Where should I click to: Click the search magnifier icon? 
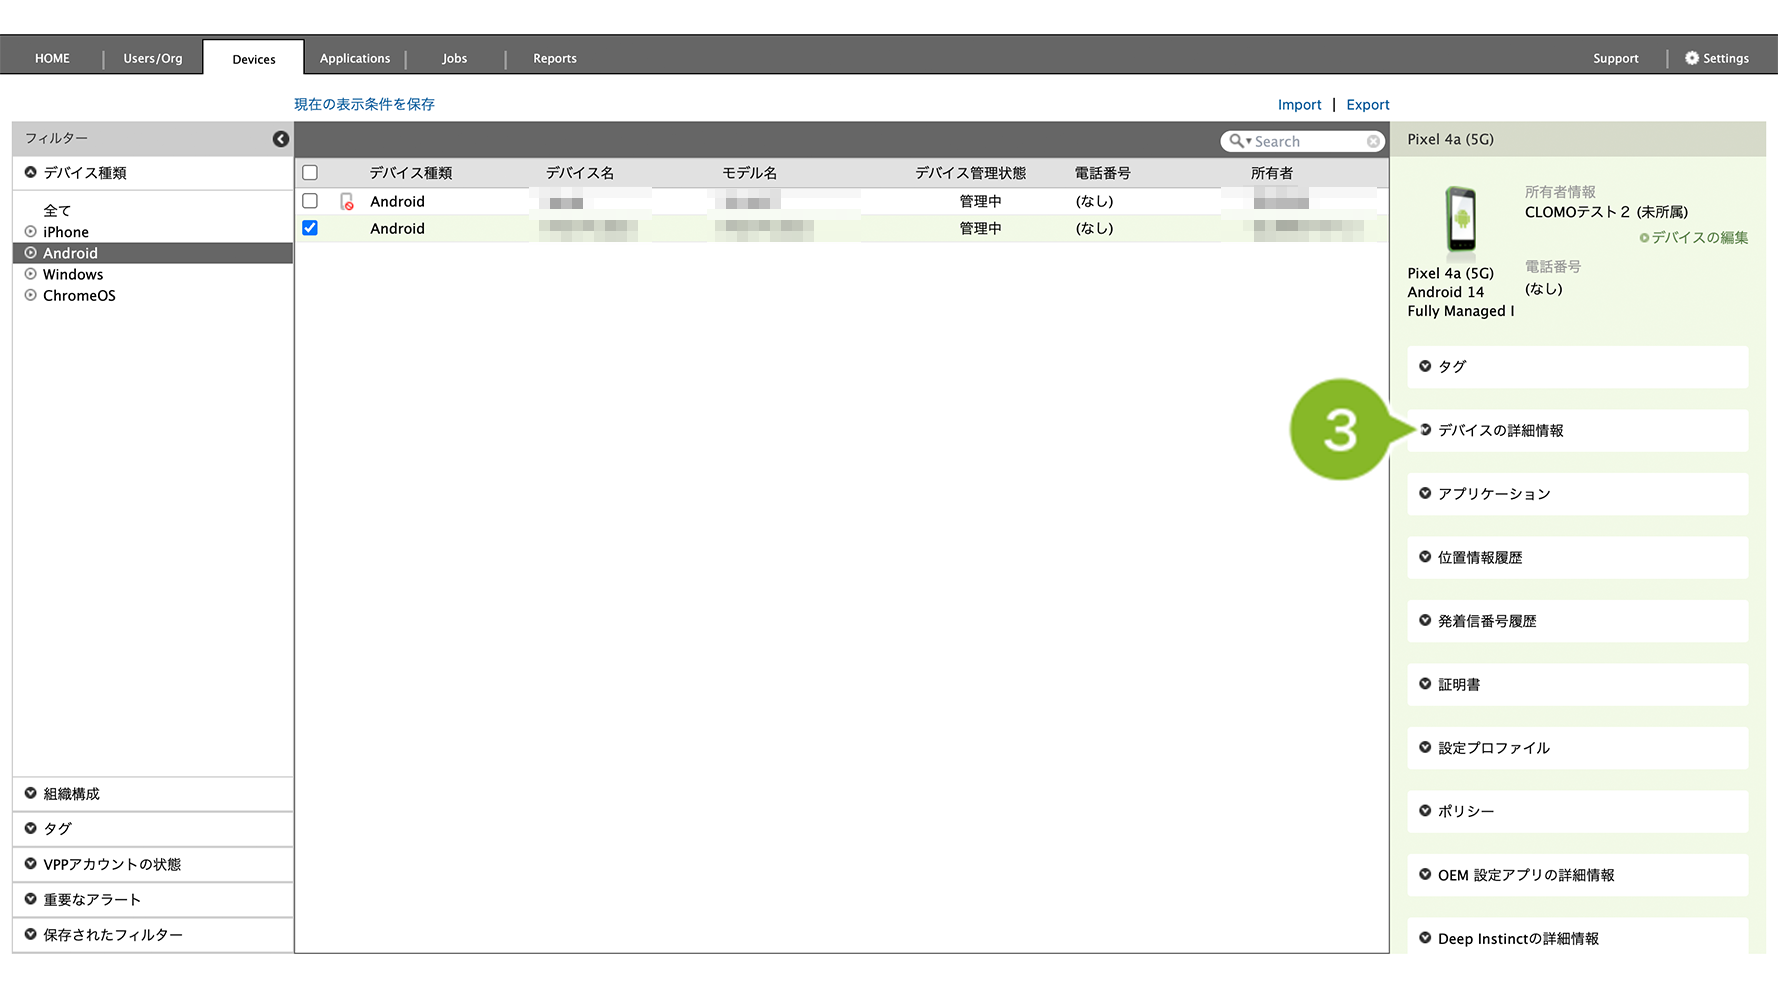click(x=1237, y=141)
